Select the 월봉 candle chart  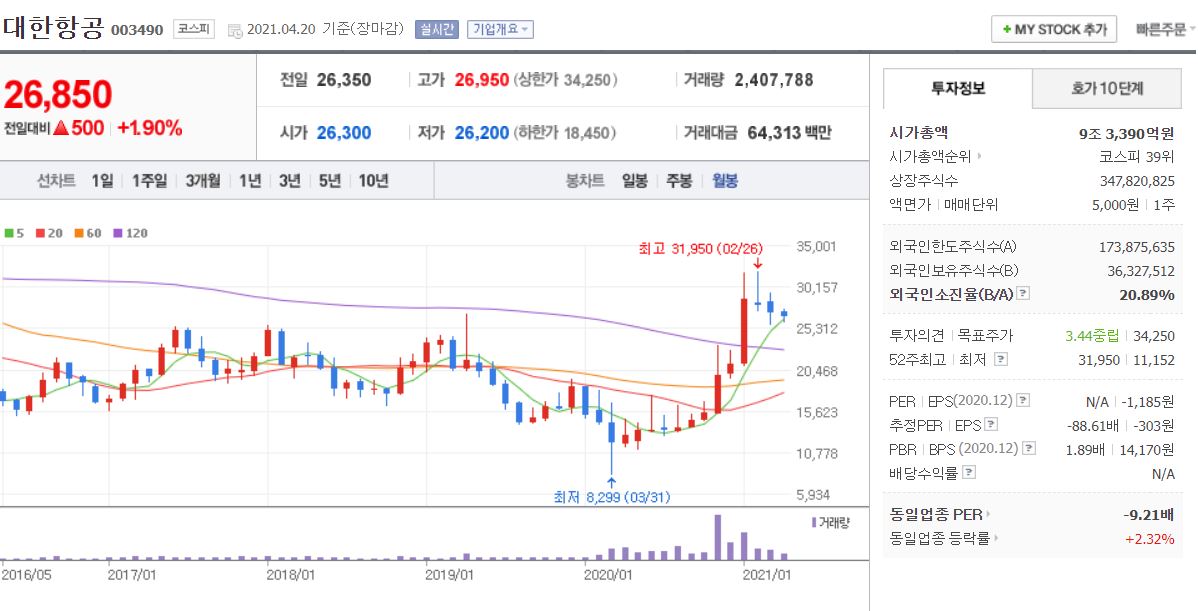(725, 181)
